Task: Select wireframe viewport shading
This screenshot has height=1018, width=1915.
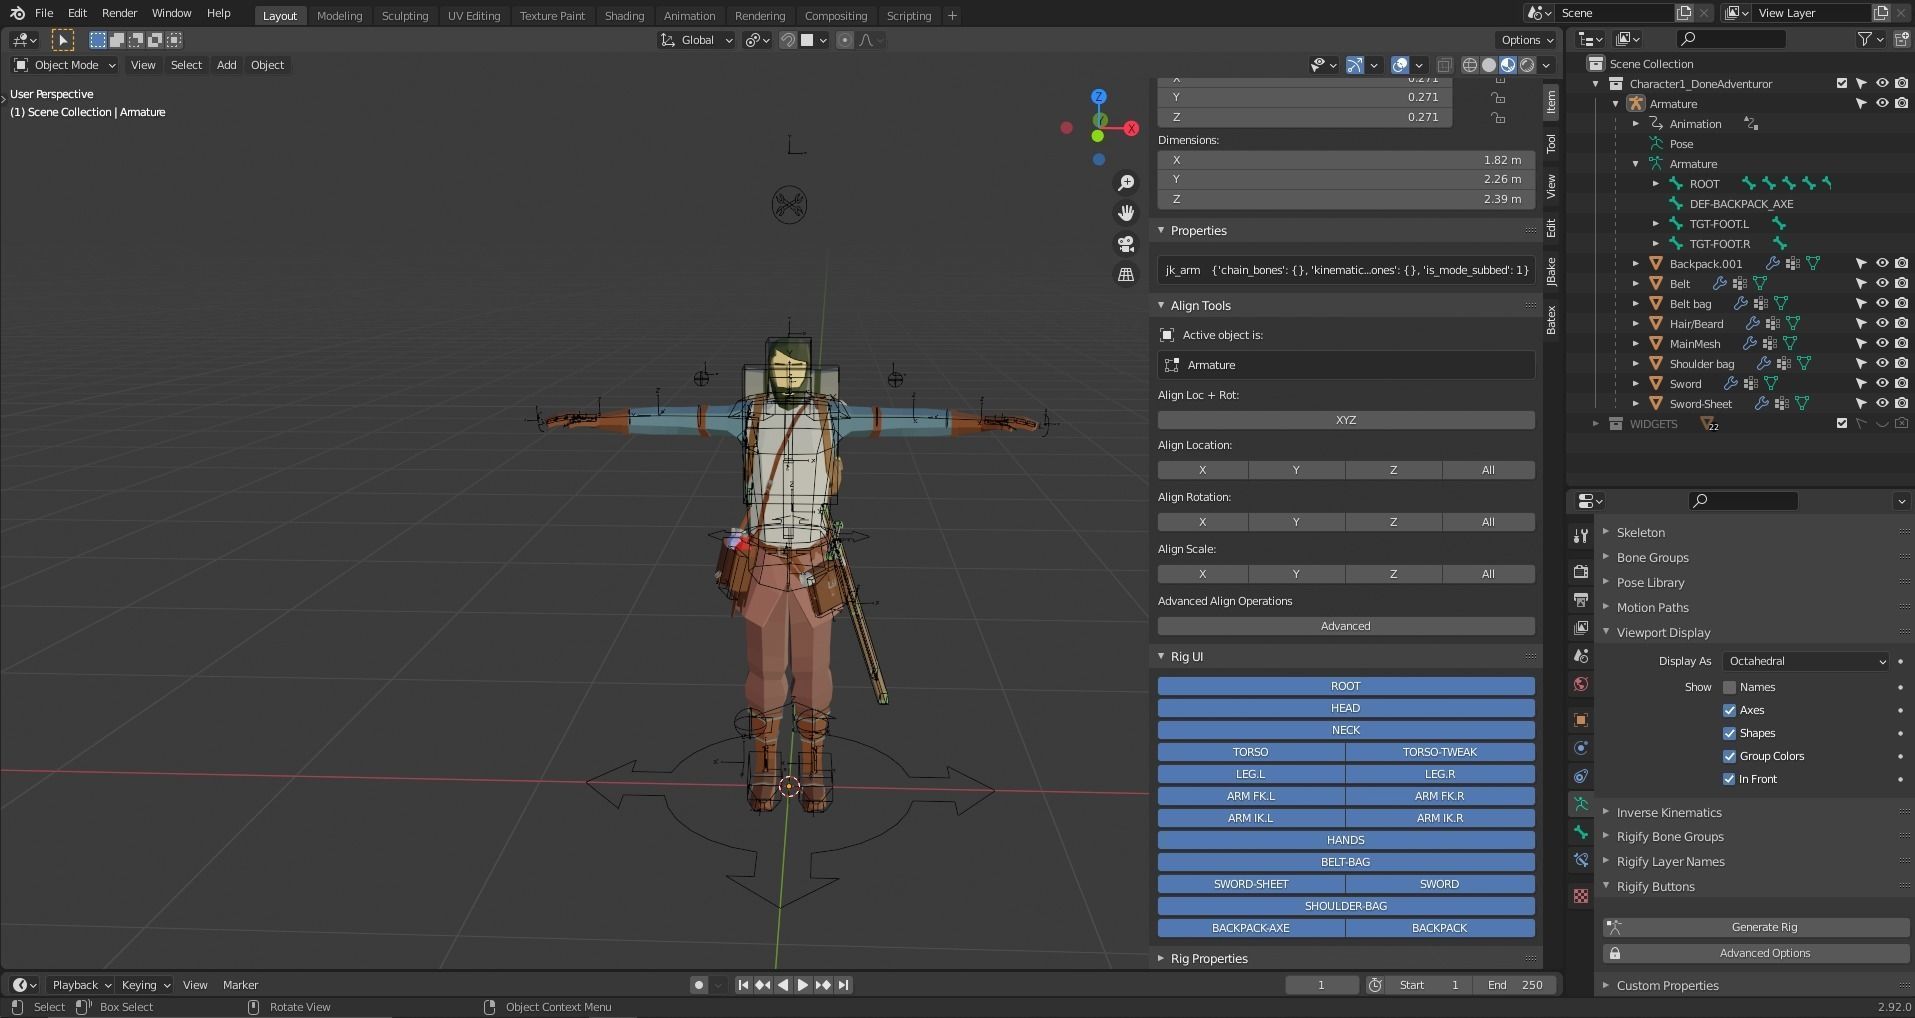Action: click(1470, 65)
